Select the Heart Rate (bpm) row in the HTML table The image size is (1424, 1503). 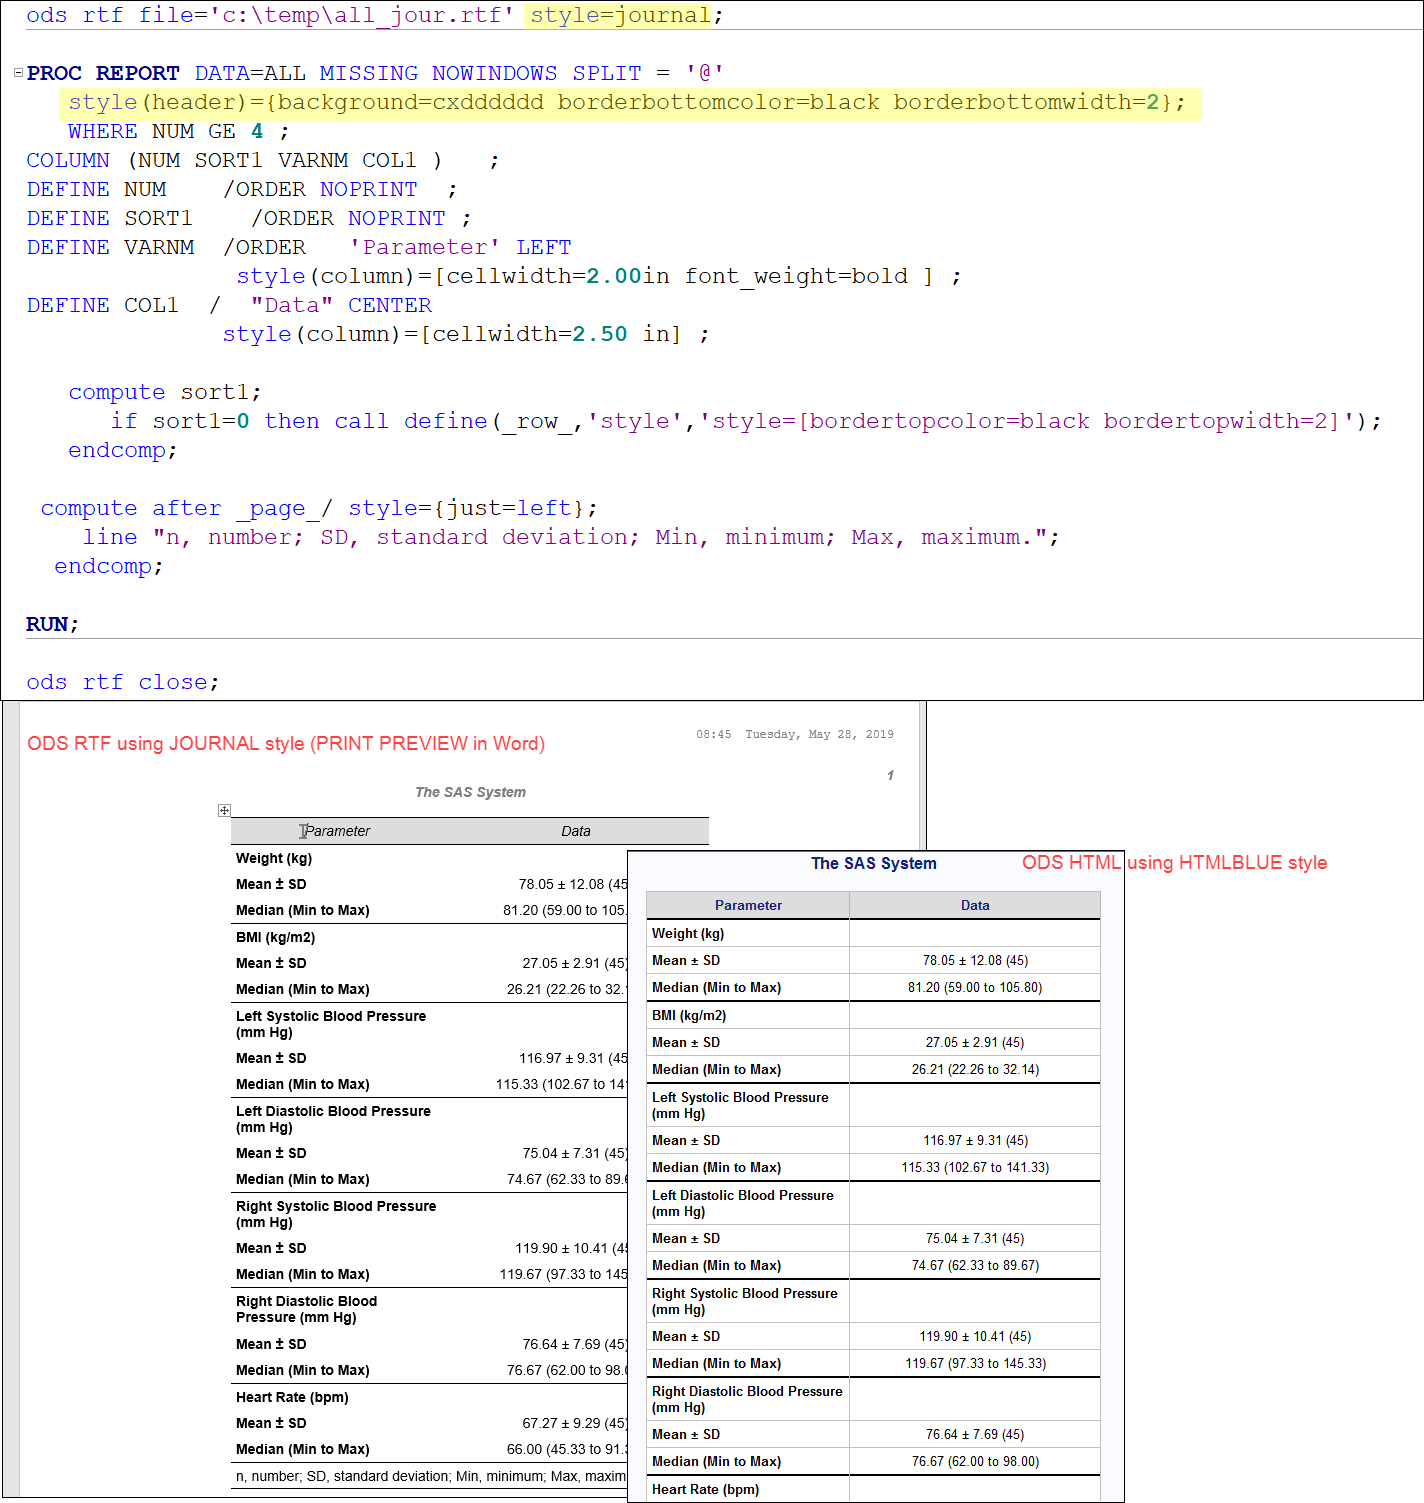705,1489
